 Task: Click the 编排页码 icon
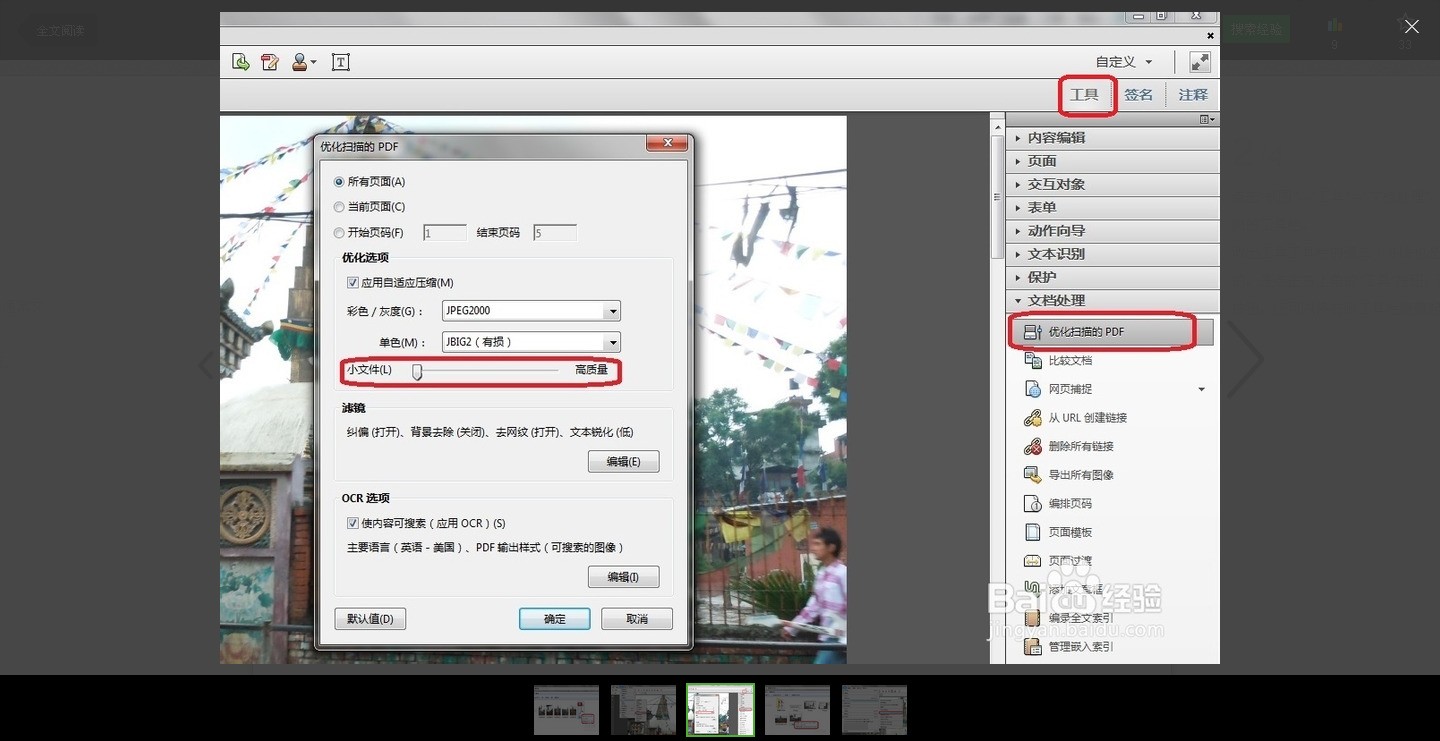coord(1033,504)
